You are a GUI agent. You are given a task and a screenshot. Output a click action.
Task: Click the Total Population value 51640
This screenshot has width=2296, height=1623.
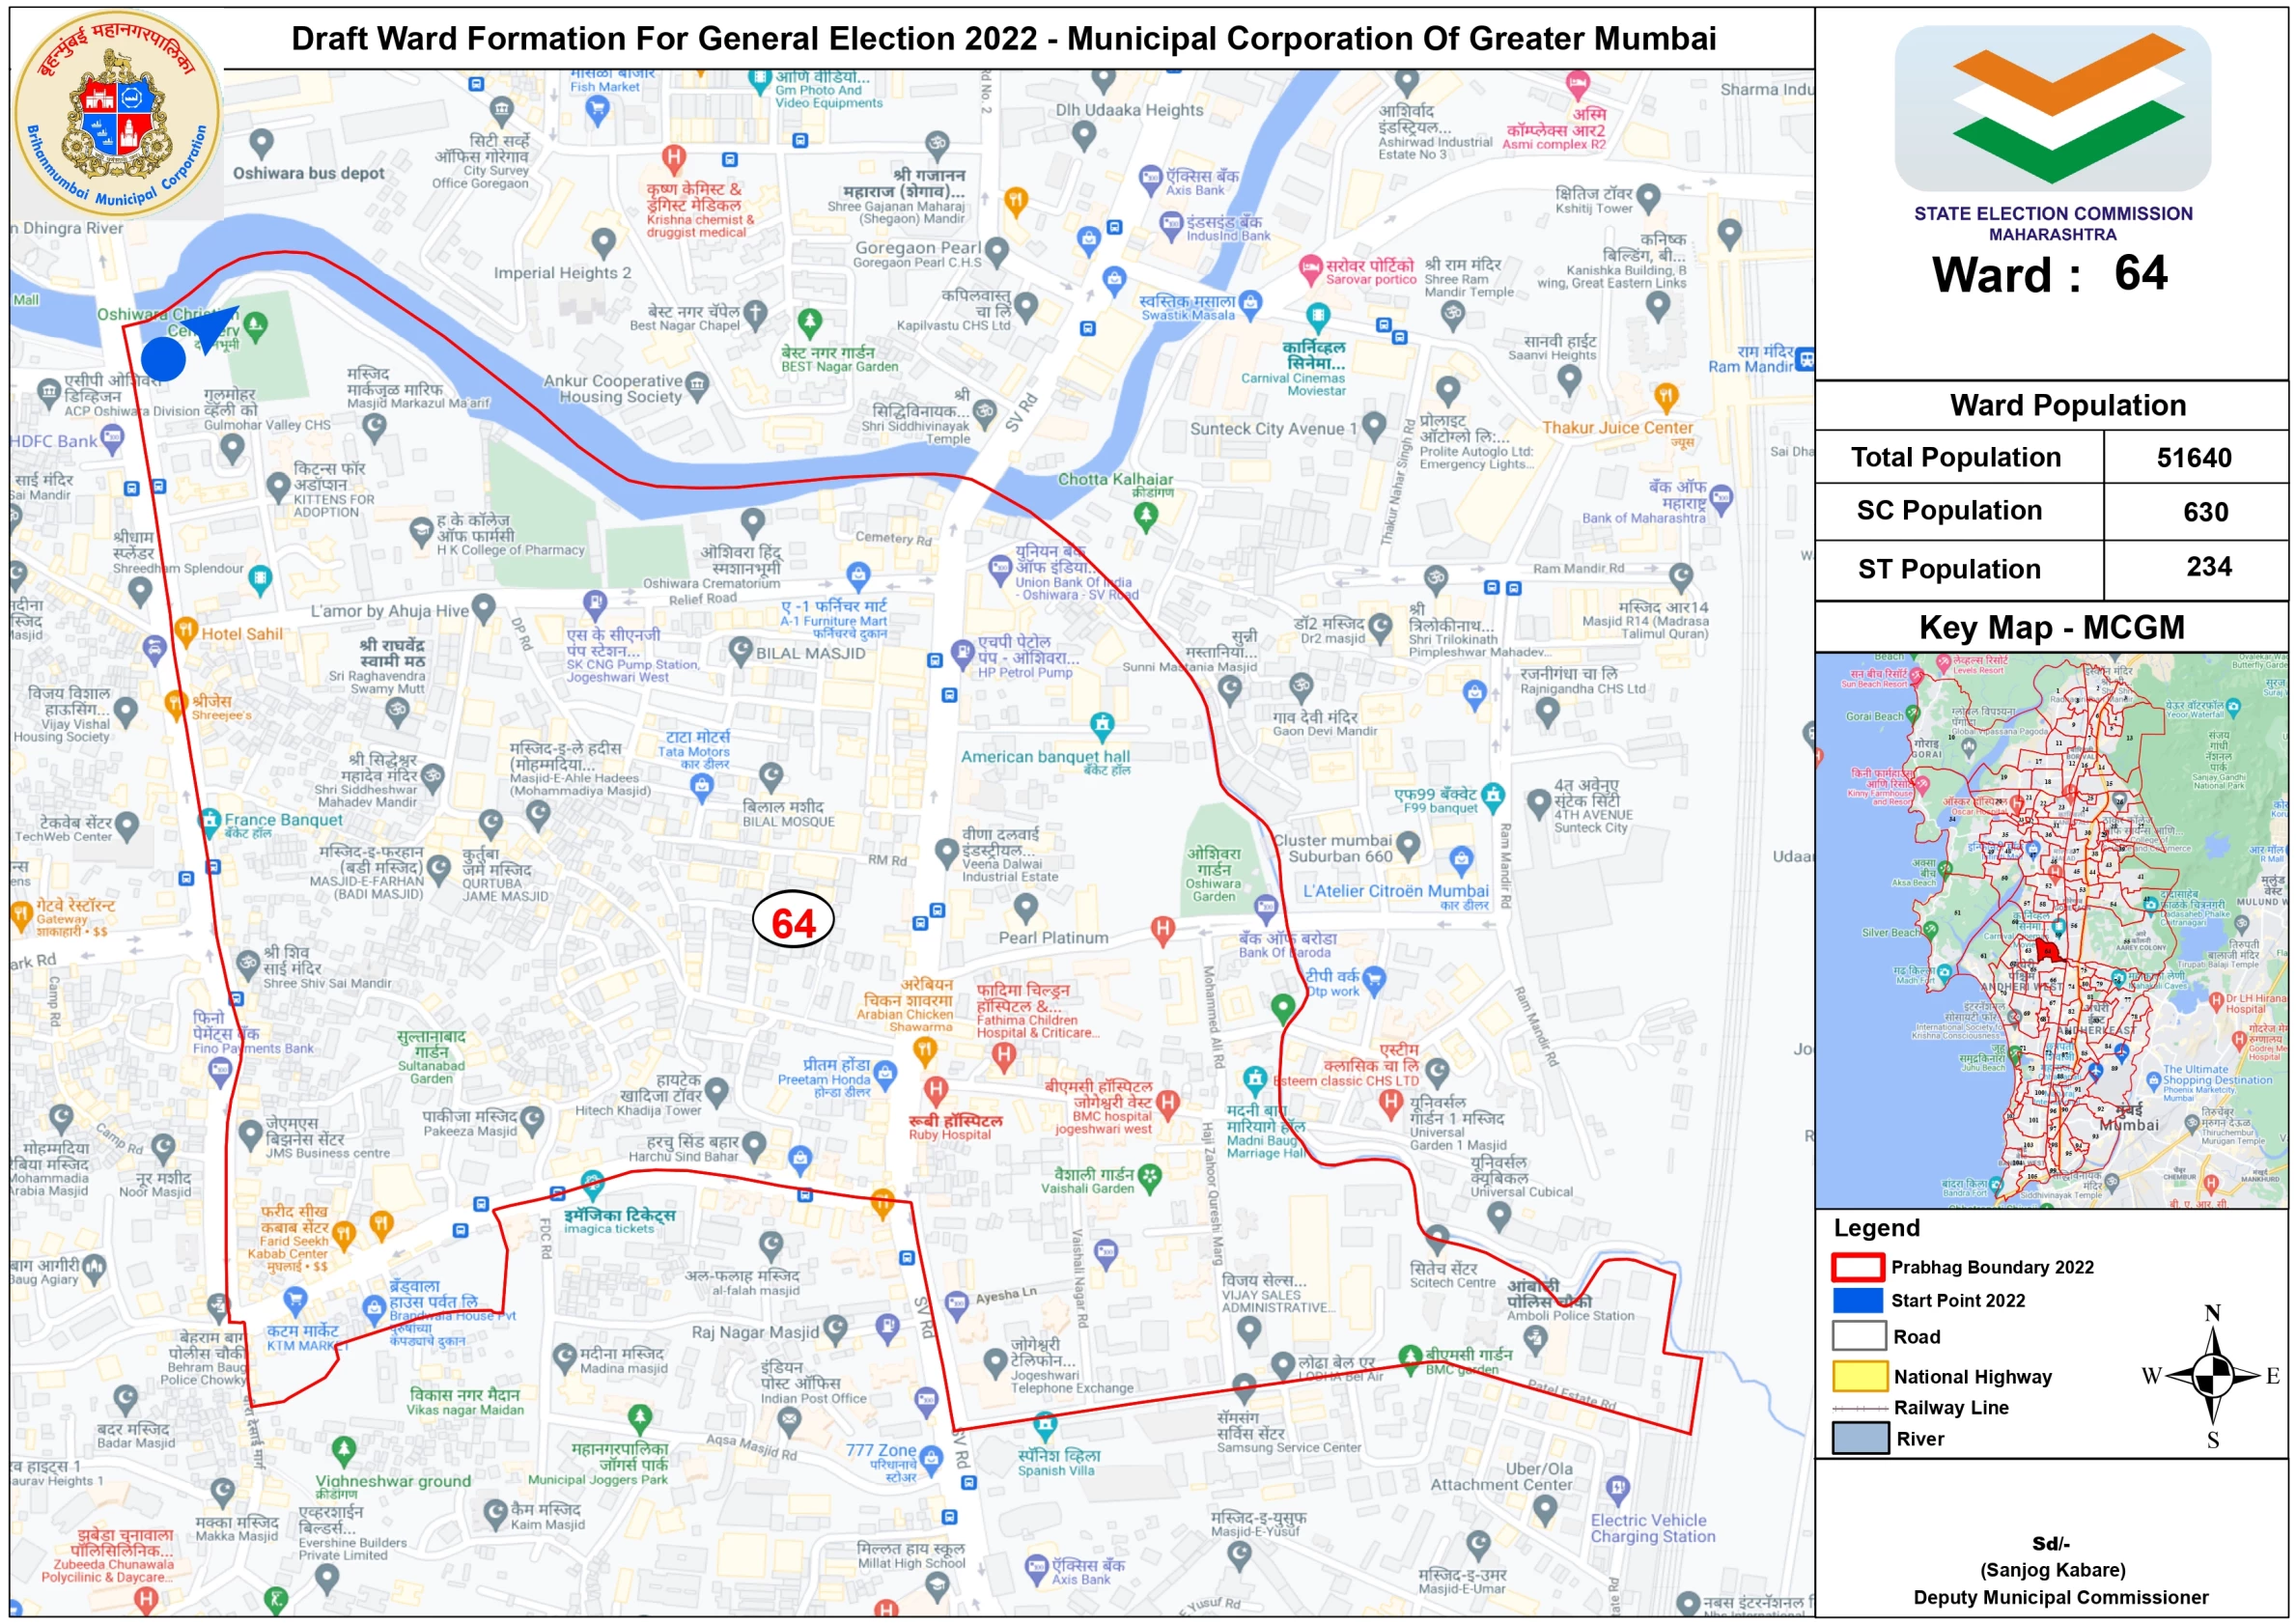click(2193, 458)
